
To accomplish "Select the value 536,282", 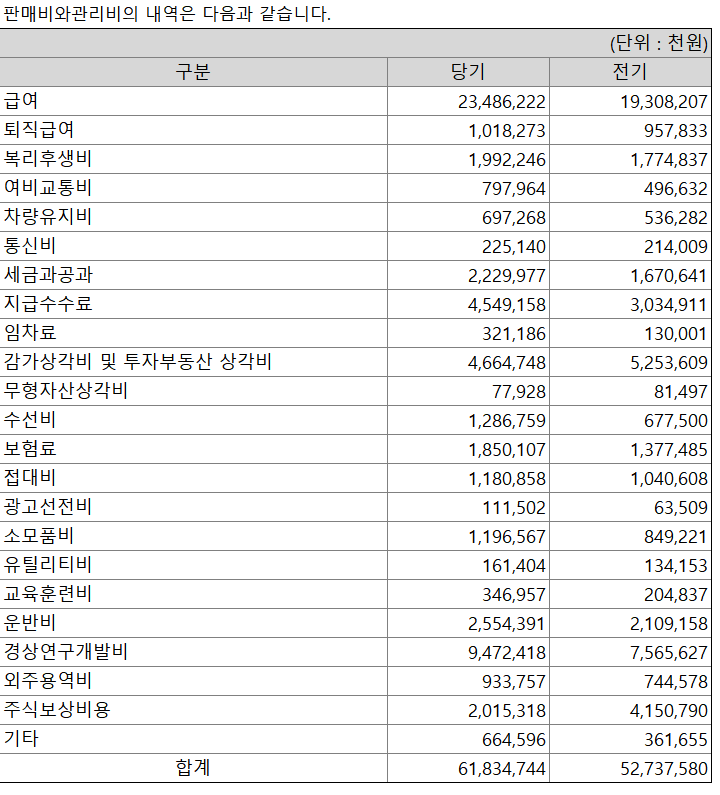I will pos(675,218).
